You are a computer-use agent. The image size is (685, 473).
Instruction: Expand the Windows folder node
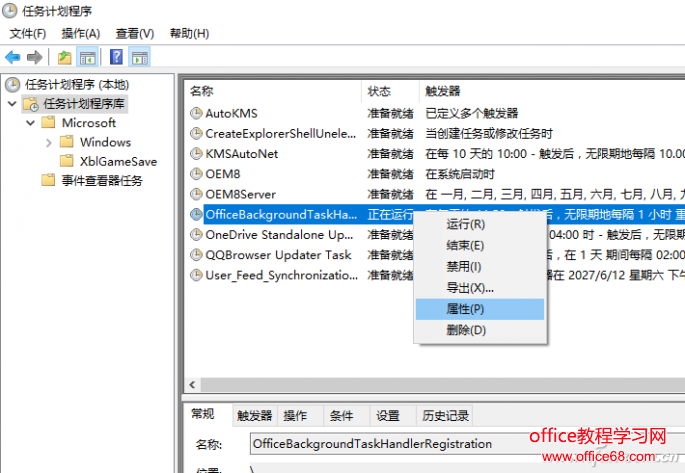point(48,142)
